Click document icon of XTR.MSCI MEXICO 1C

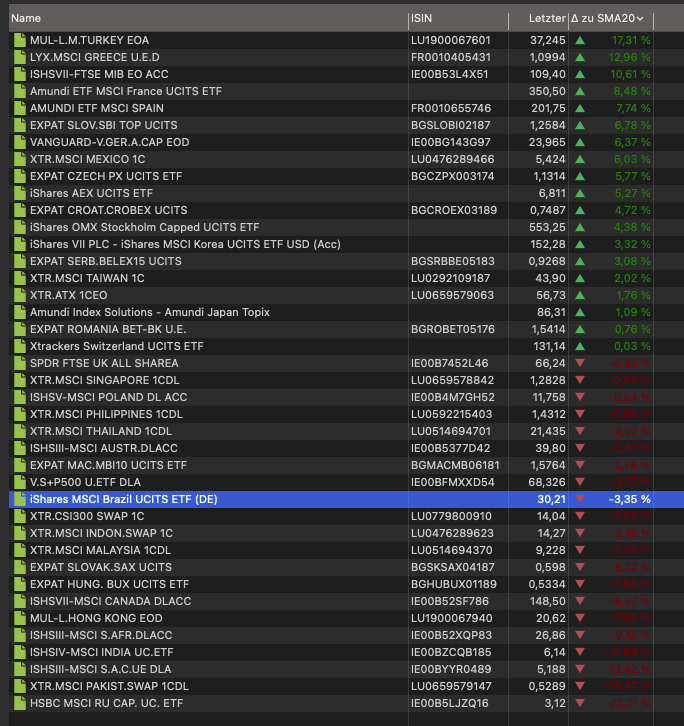[20, 159]
